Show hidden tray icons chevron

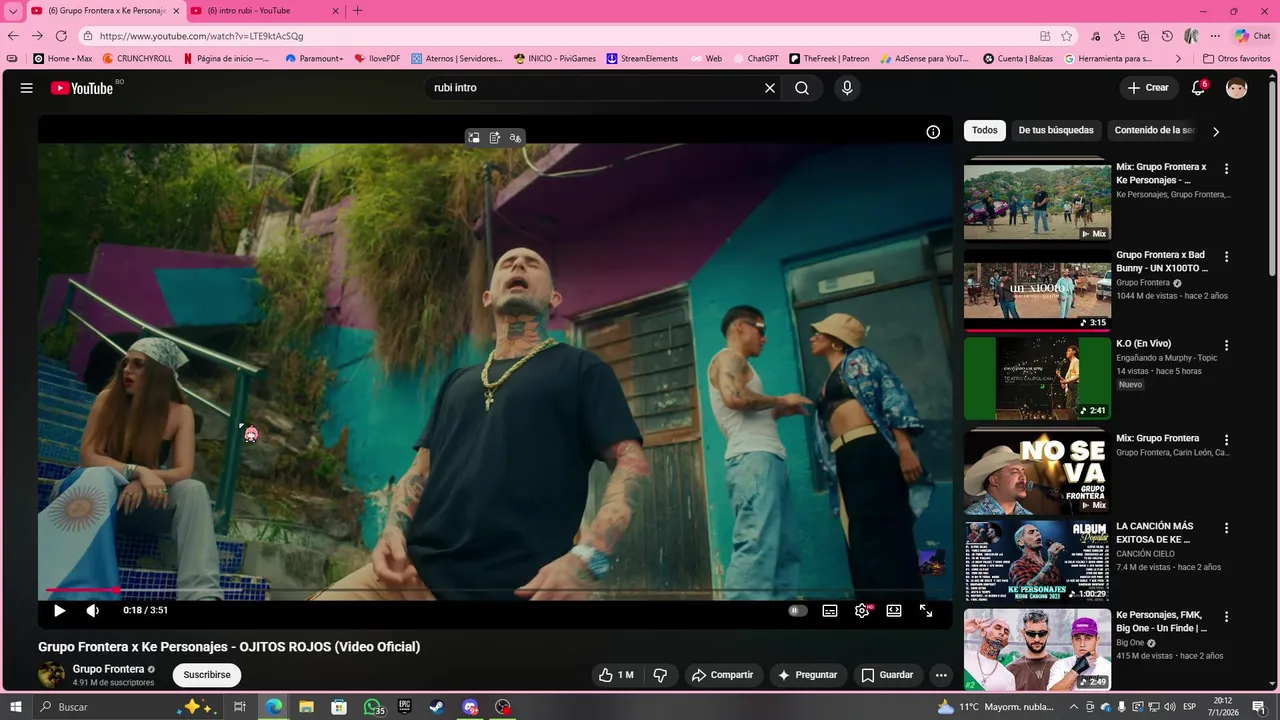1076,707
